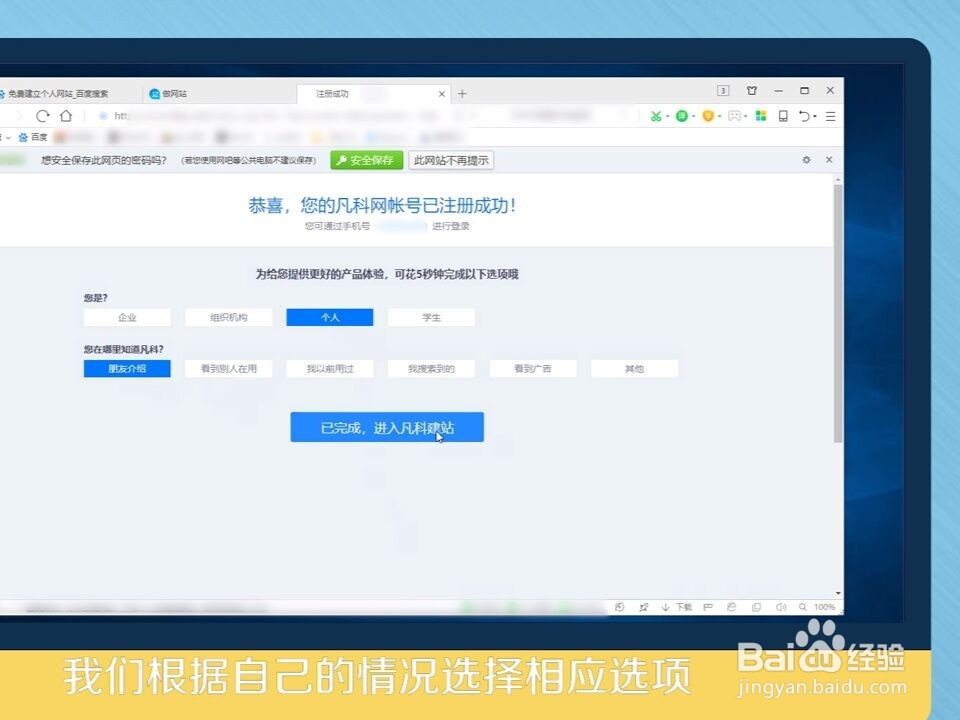960x720 pixels.
Task: Click the zoom magnifier 100% in status bar
Action: [x=817, y=607]
